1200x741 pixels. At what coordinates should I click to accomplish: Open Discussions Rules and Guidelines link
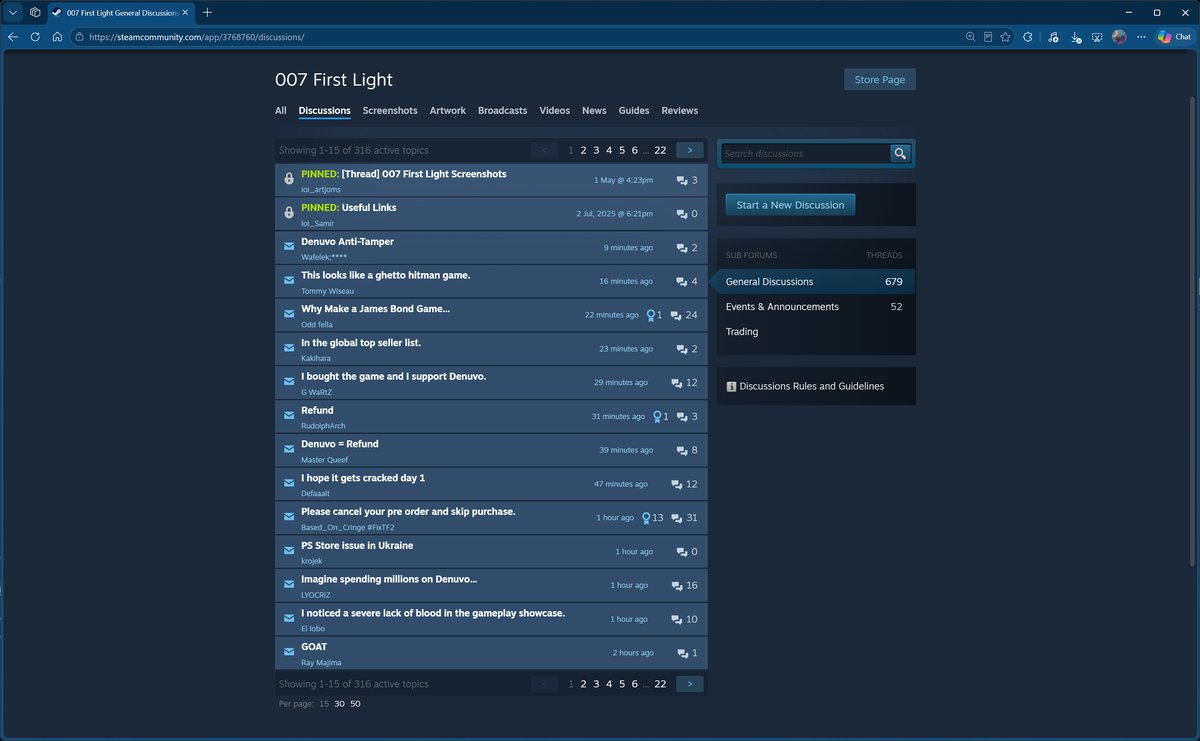[x=811, y=386]
